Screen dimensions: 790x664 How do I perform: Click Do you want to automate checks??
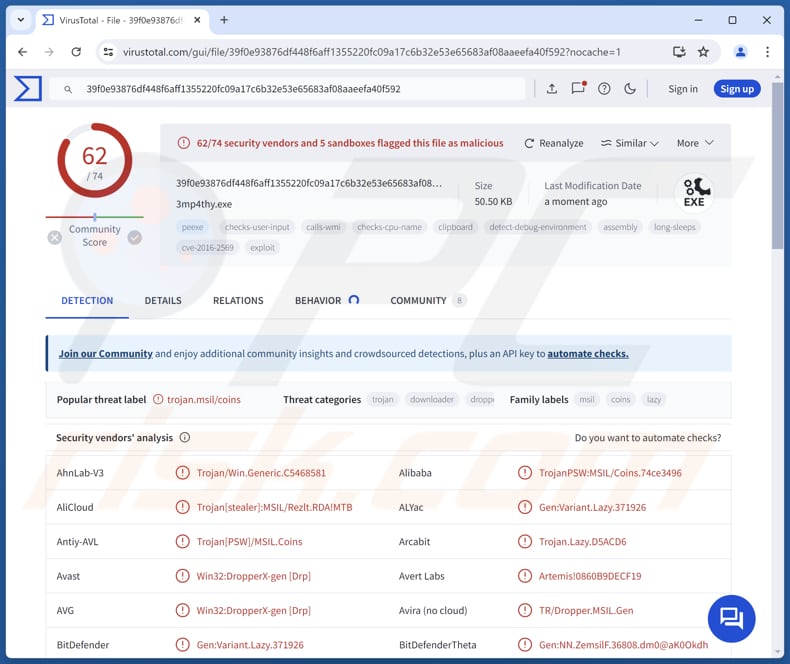[647, 438]
